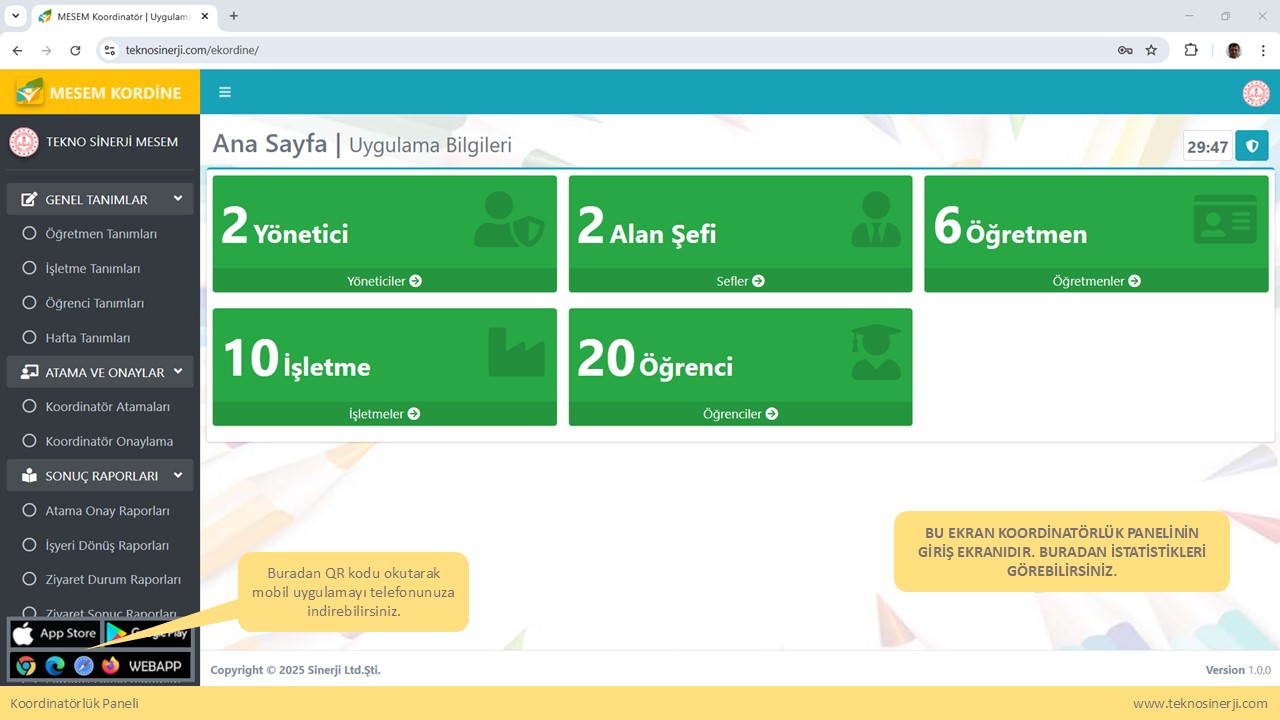The height and width of the screenshot is (720, 1280).
Task: Expand the SONUÇ RAPORLARI section chevron
Action: 178,476
